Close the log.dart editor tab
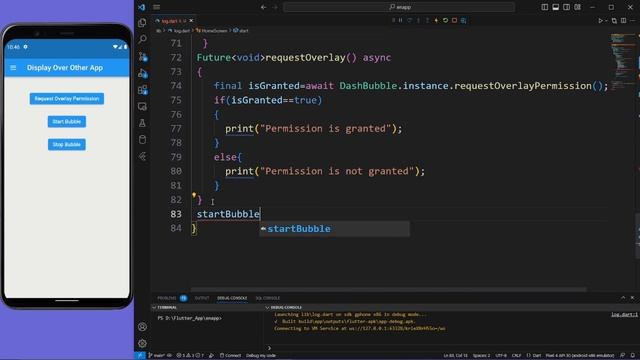This screenshot has height=360, width=640. (x=191, y=20)
